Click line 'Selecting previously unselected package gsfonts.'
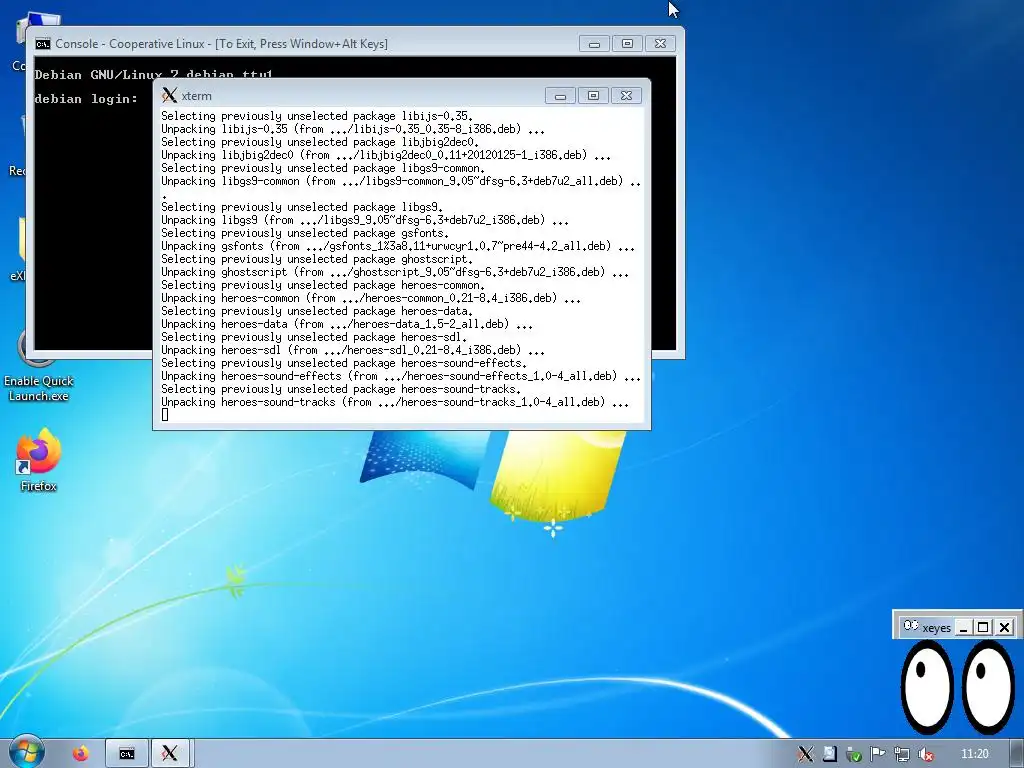This screenshot has height=768, width=1024. pyautogui.click(x=305, y=233)
